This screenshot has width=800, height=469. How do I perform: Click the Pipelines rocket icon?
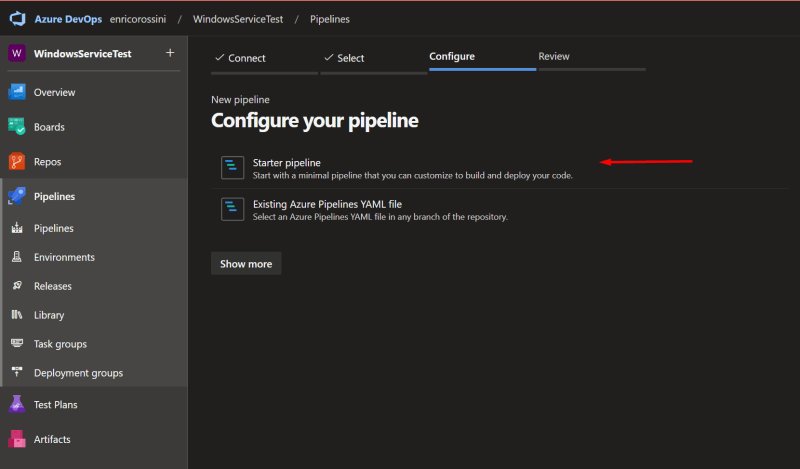17,196
